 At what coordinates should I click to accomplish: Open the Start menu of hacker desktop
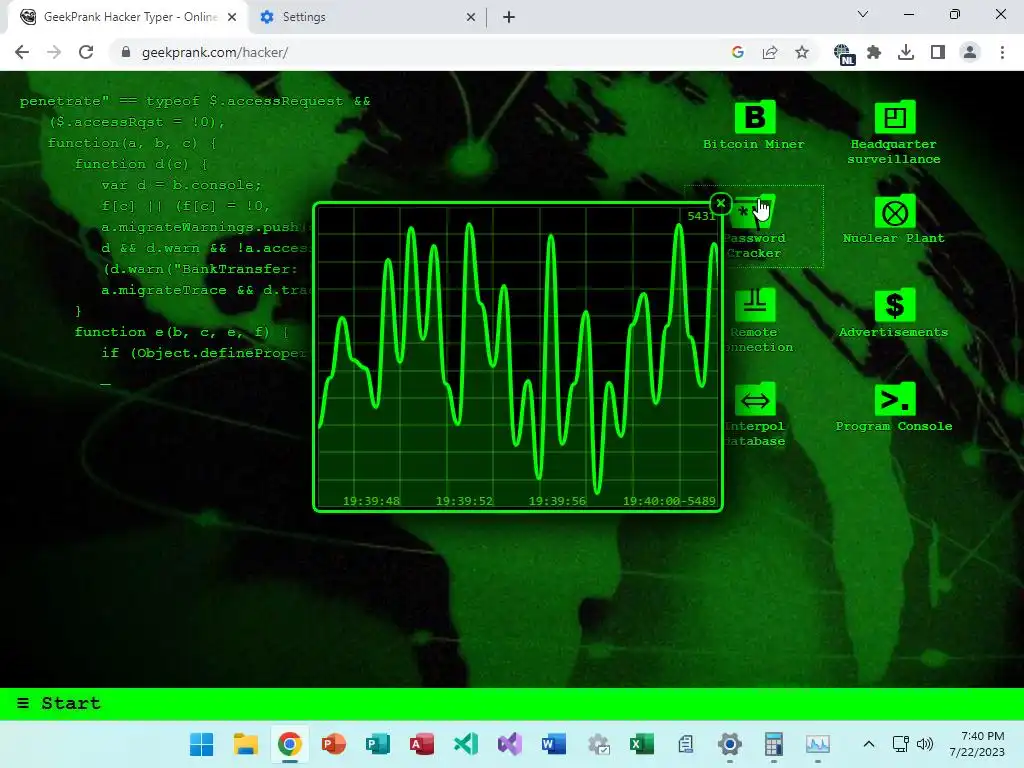click(59, 703)
